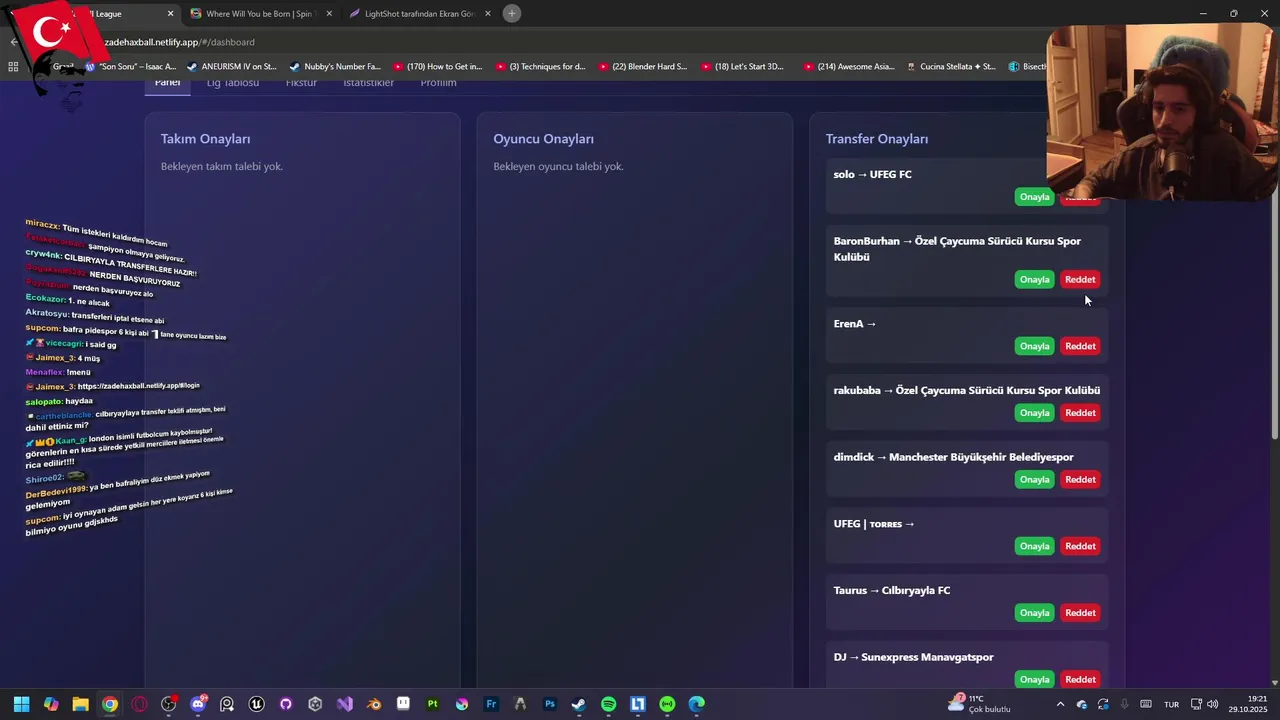Viewport: 1280px width, 720px height.
Task: Open Opera GX from the taskbar
Action: pyautogui.click(x=139, y=704)
